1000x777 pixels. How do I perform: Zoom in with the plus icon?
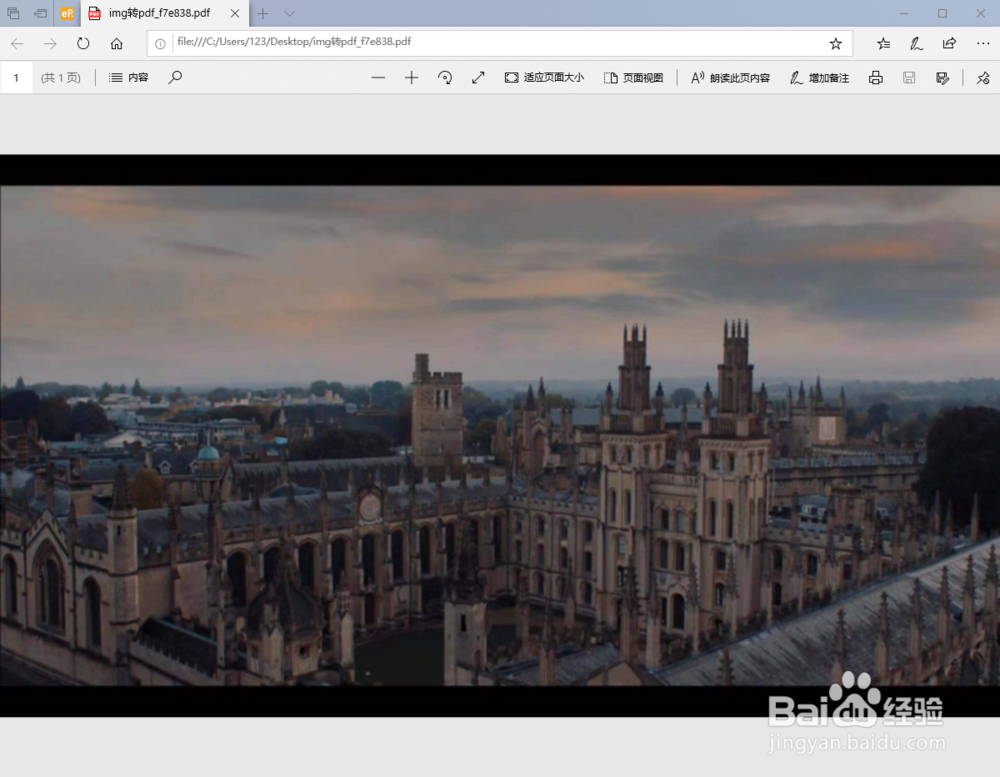411,78
